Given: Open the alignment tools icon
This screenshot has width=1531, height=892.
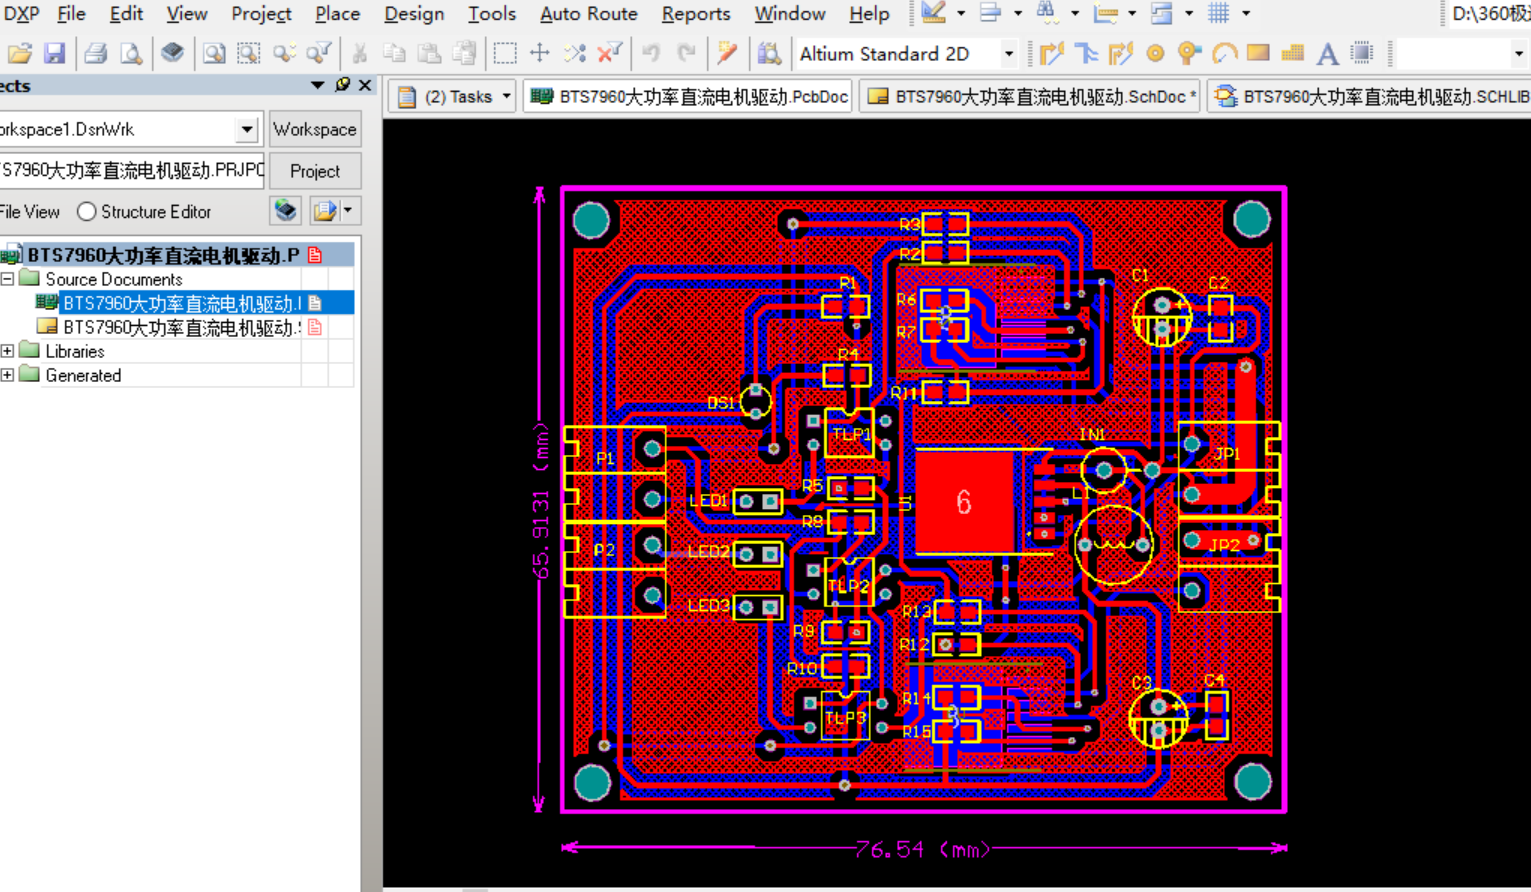Looking at the screenshot, I should click(x=990, y=13).
